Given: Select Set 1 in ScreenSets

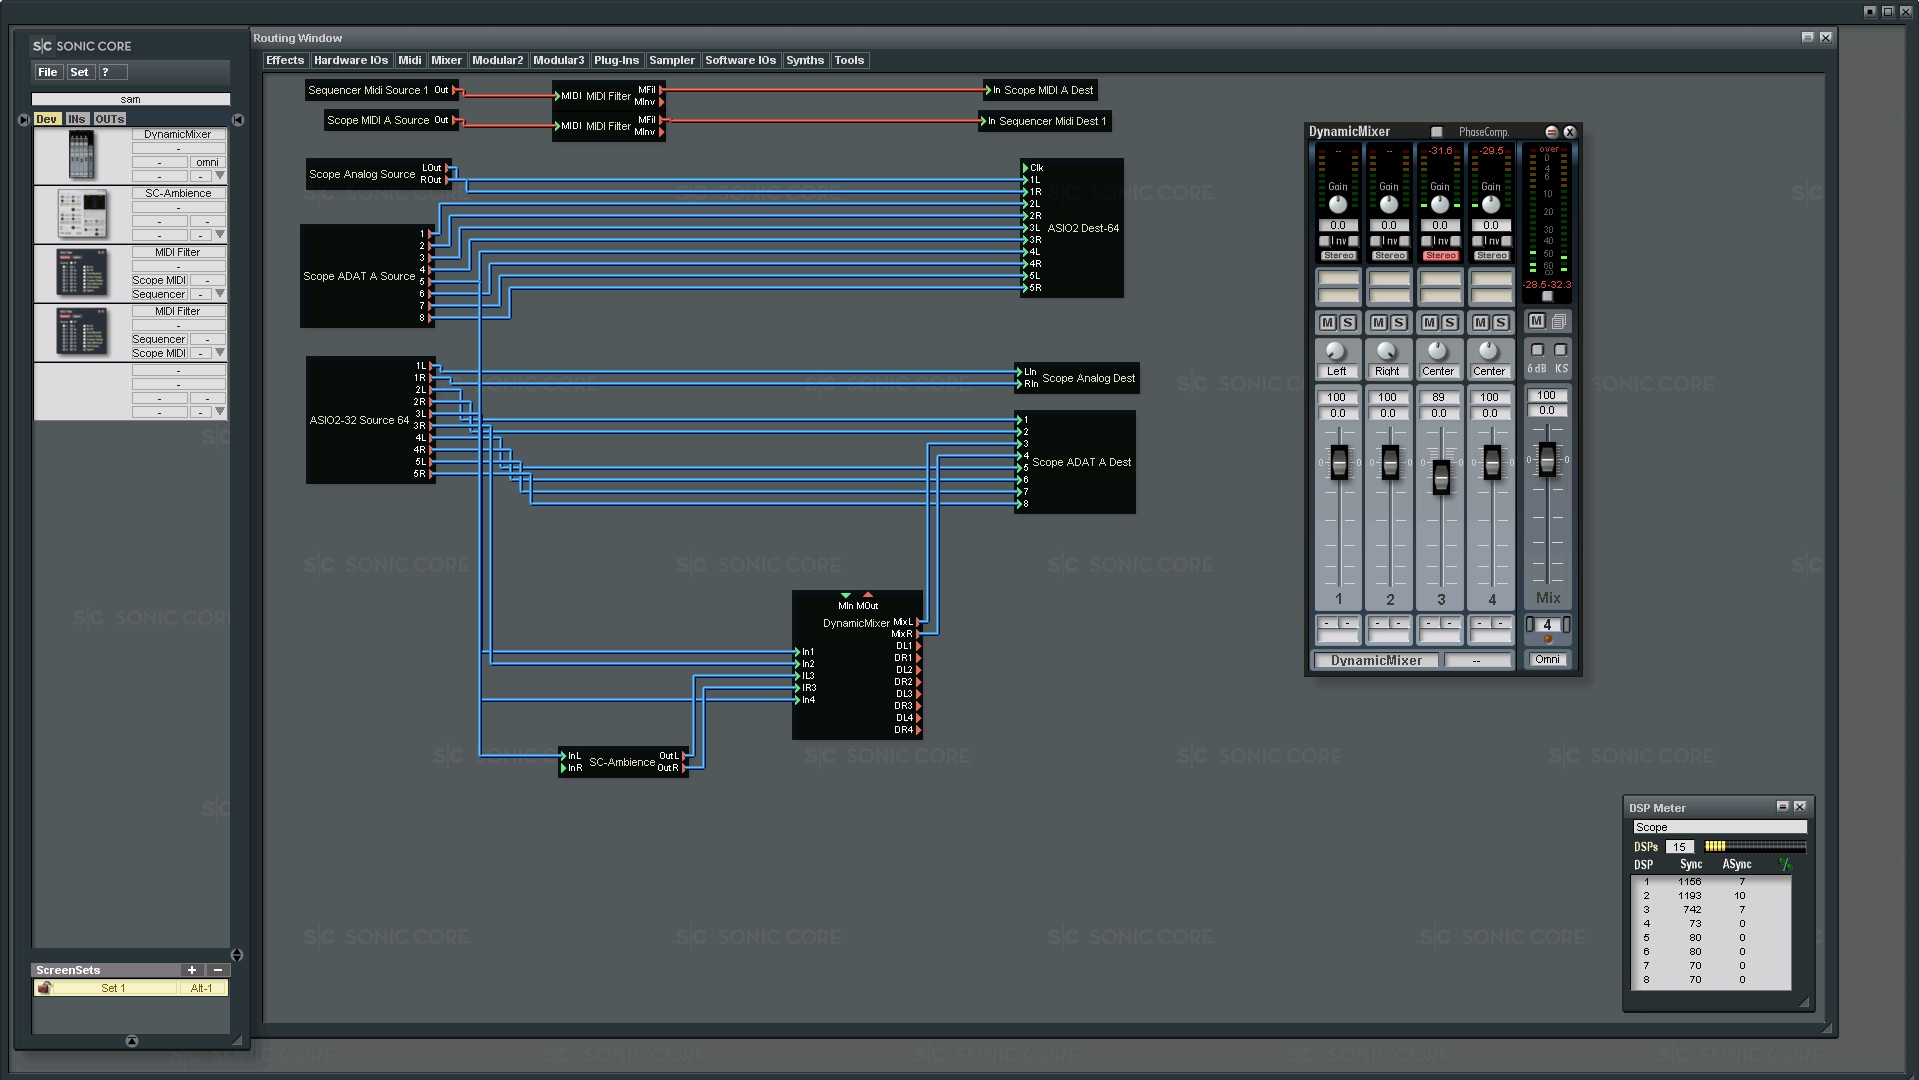Looking at the screenshot, I should (x=113, y=988).
